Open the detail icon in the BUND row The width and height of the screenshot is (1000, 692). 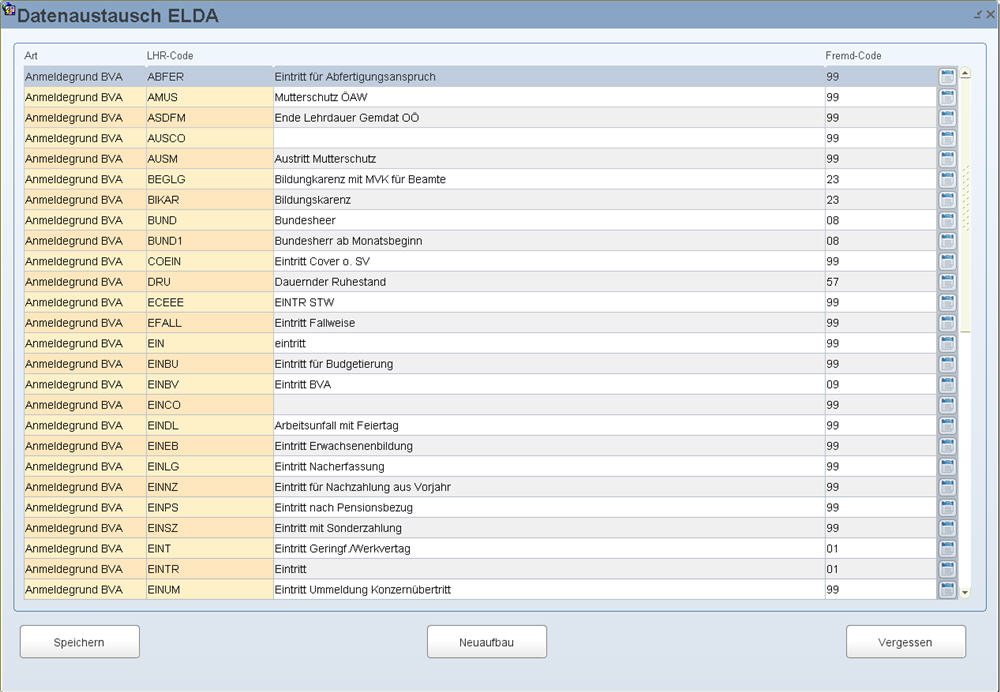point(947,220)
